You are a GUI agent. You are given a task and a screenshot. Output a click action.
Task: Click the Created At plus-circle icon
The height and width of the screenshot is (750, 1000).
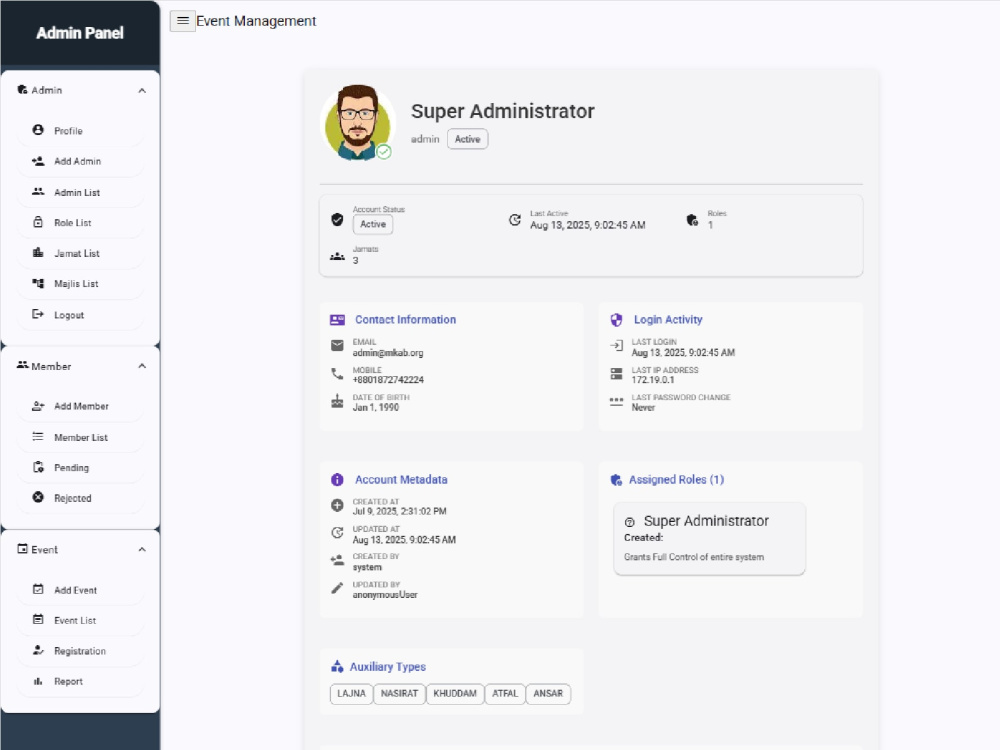click(337, 506)
